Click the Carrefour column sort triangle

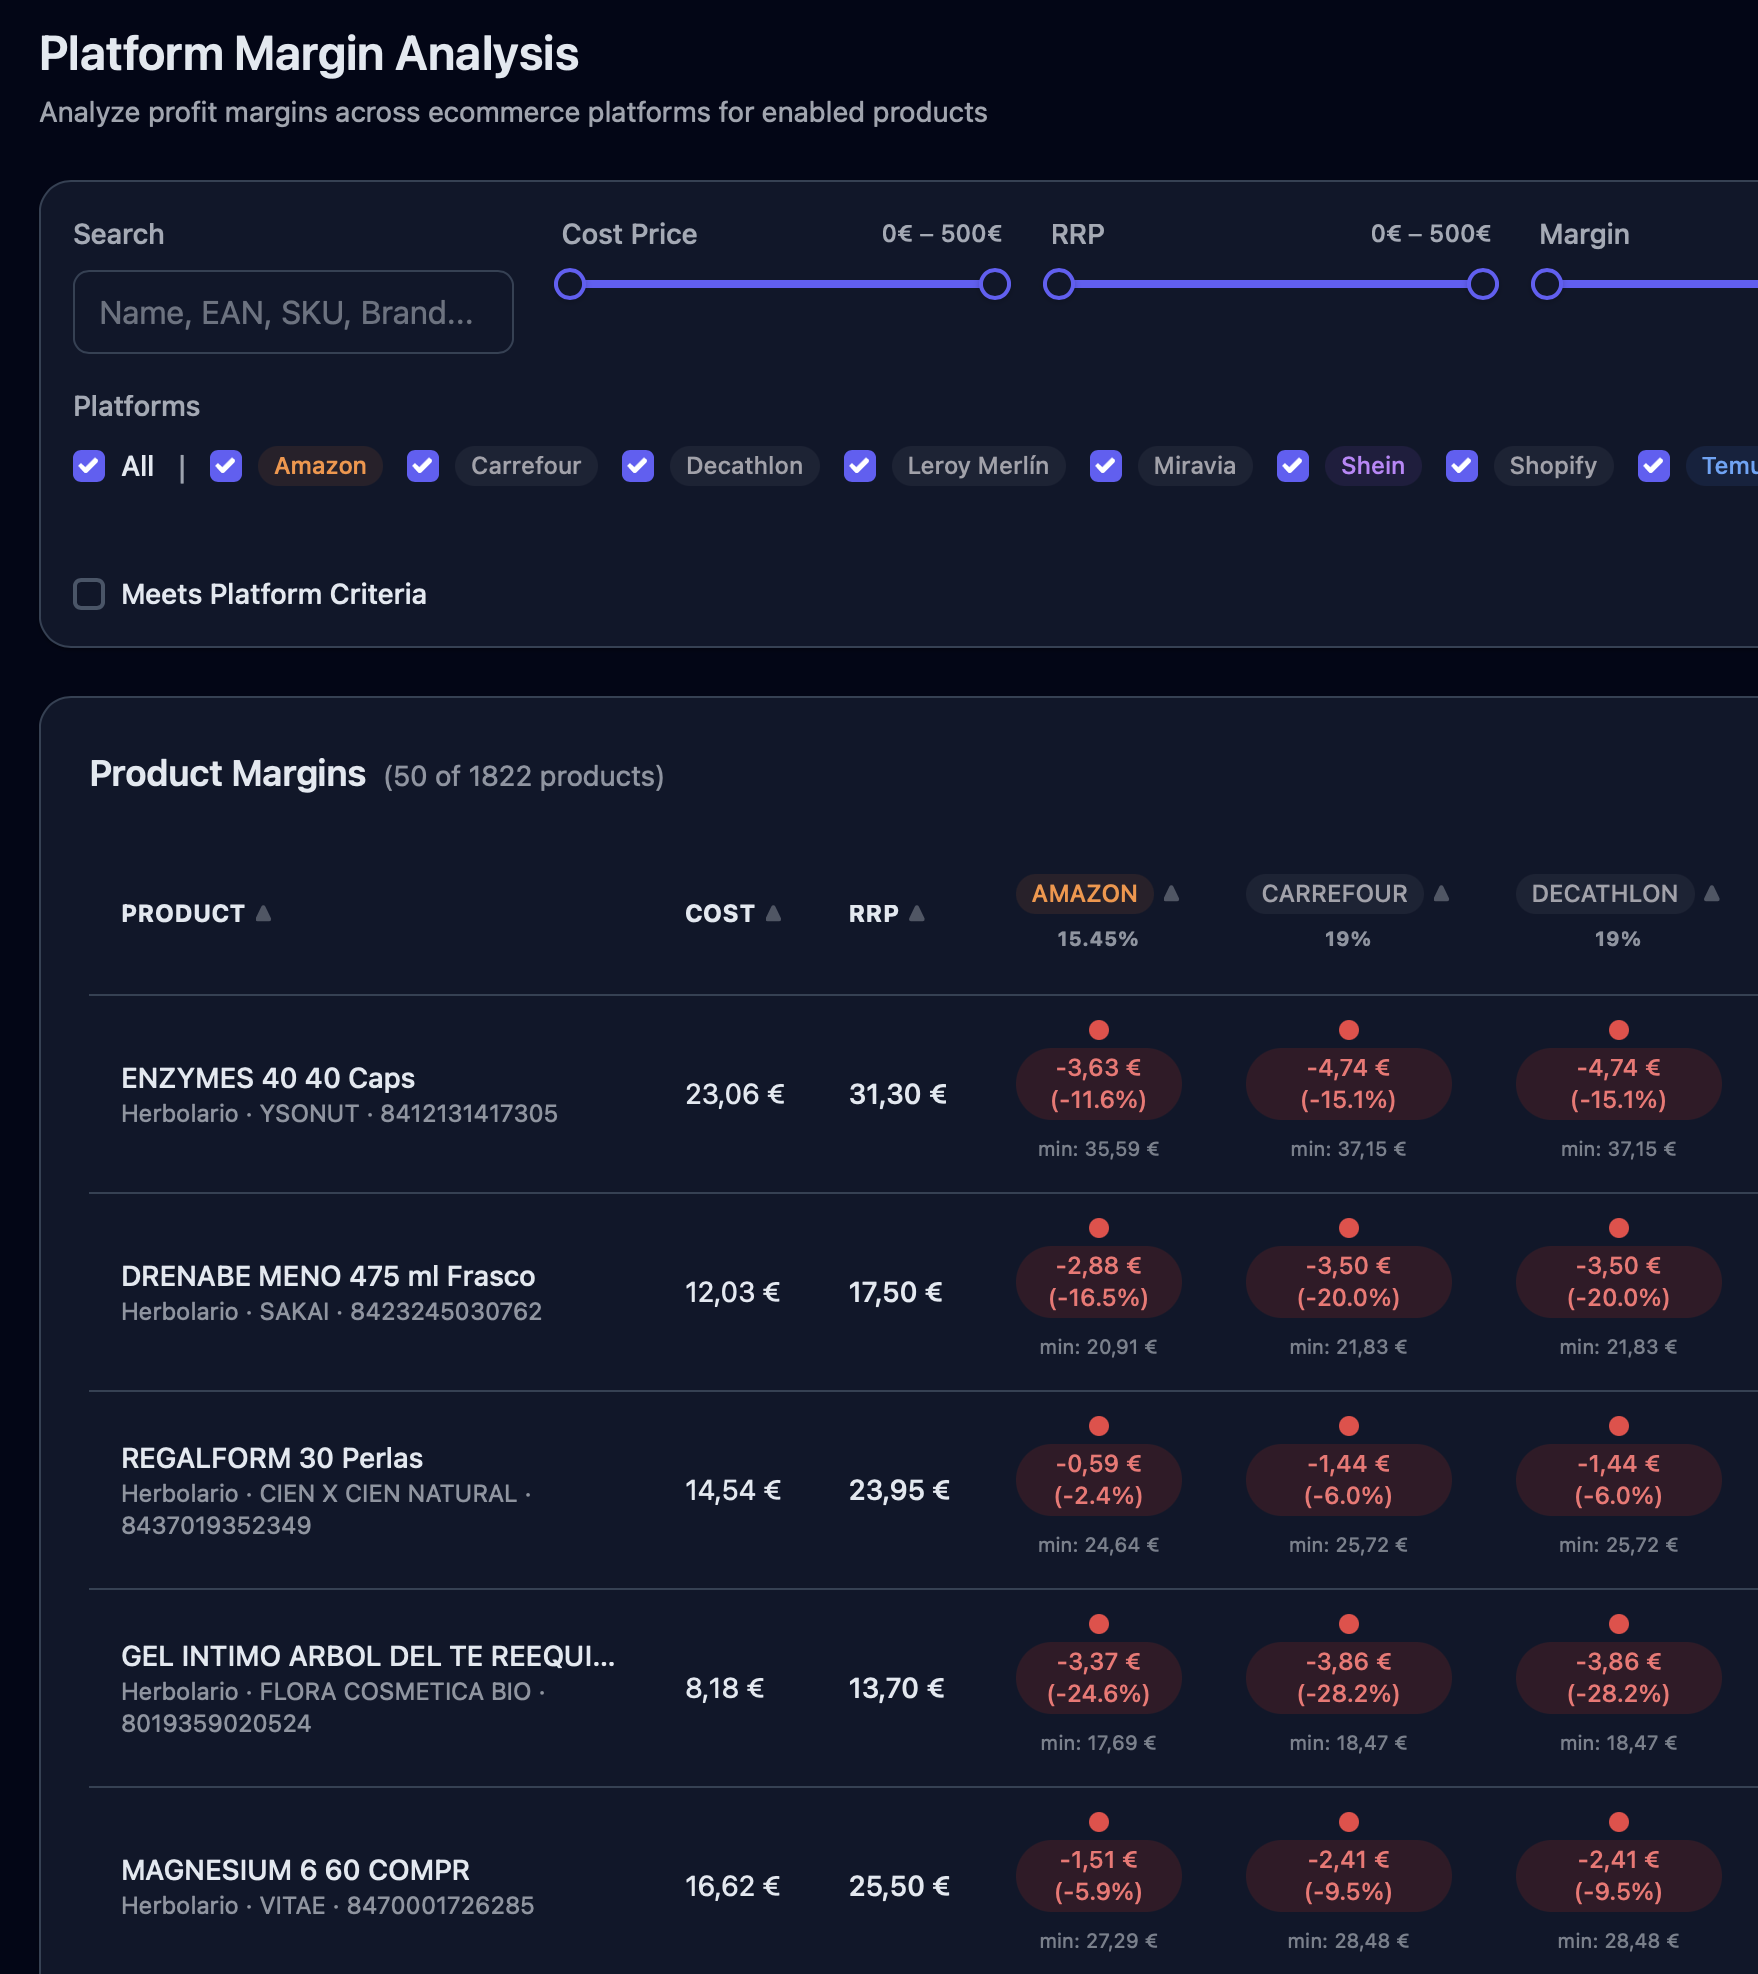point(1441,893)
